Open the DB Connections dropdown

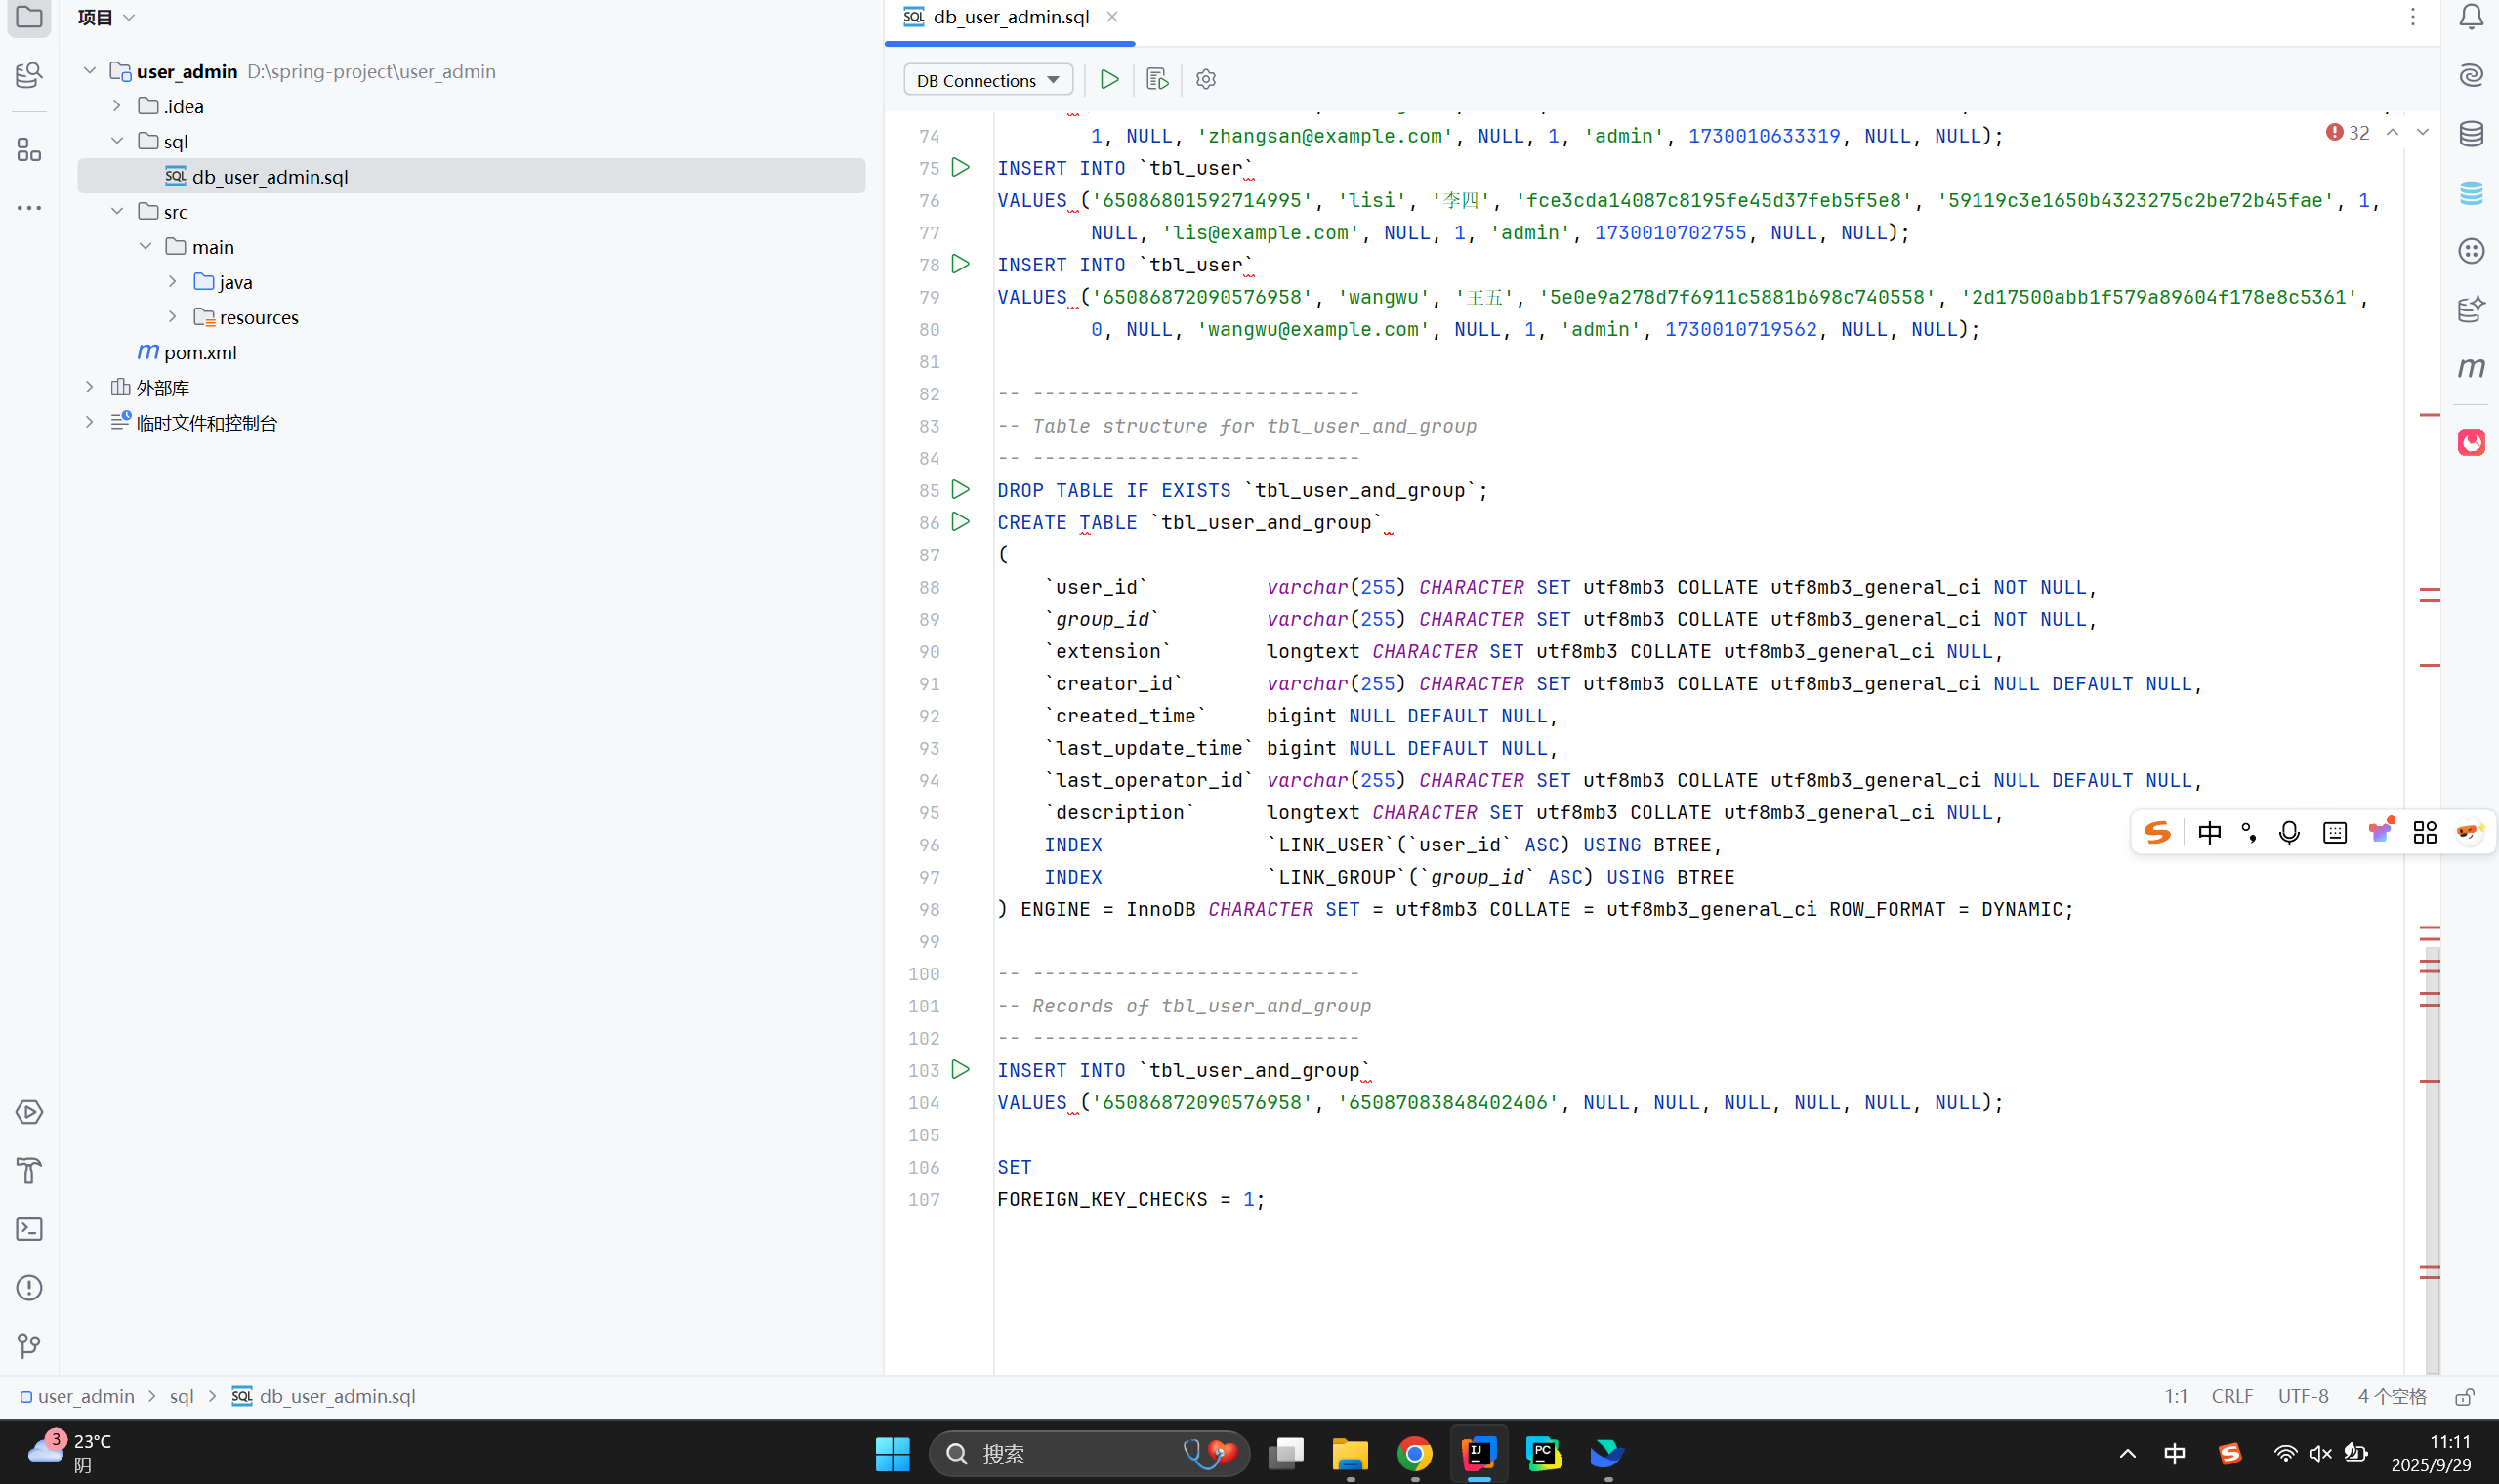click(987, 80)
